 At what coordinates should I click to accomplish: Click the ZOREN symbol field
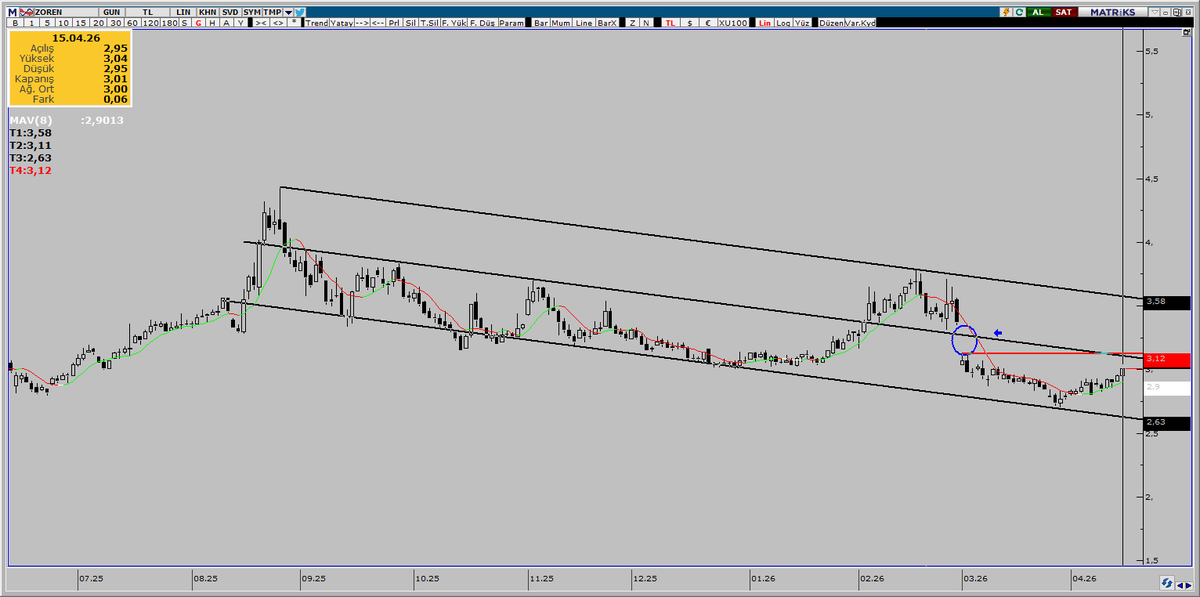pyautogui.click(x=65, y=12)
